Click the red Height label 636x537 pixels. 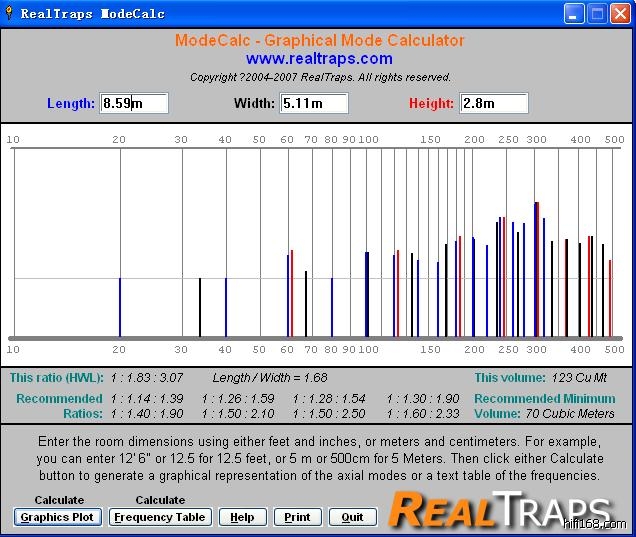[431, 103]
